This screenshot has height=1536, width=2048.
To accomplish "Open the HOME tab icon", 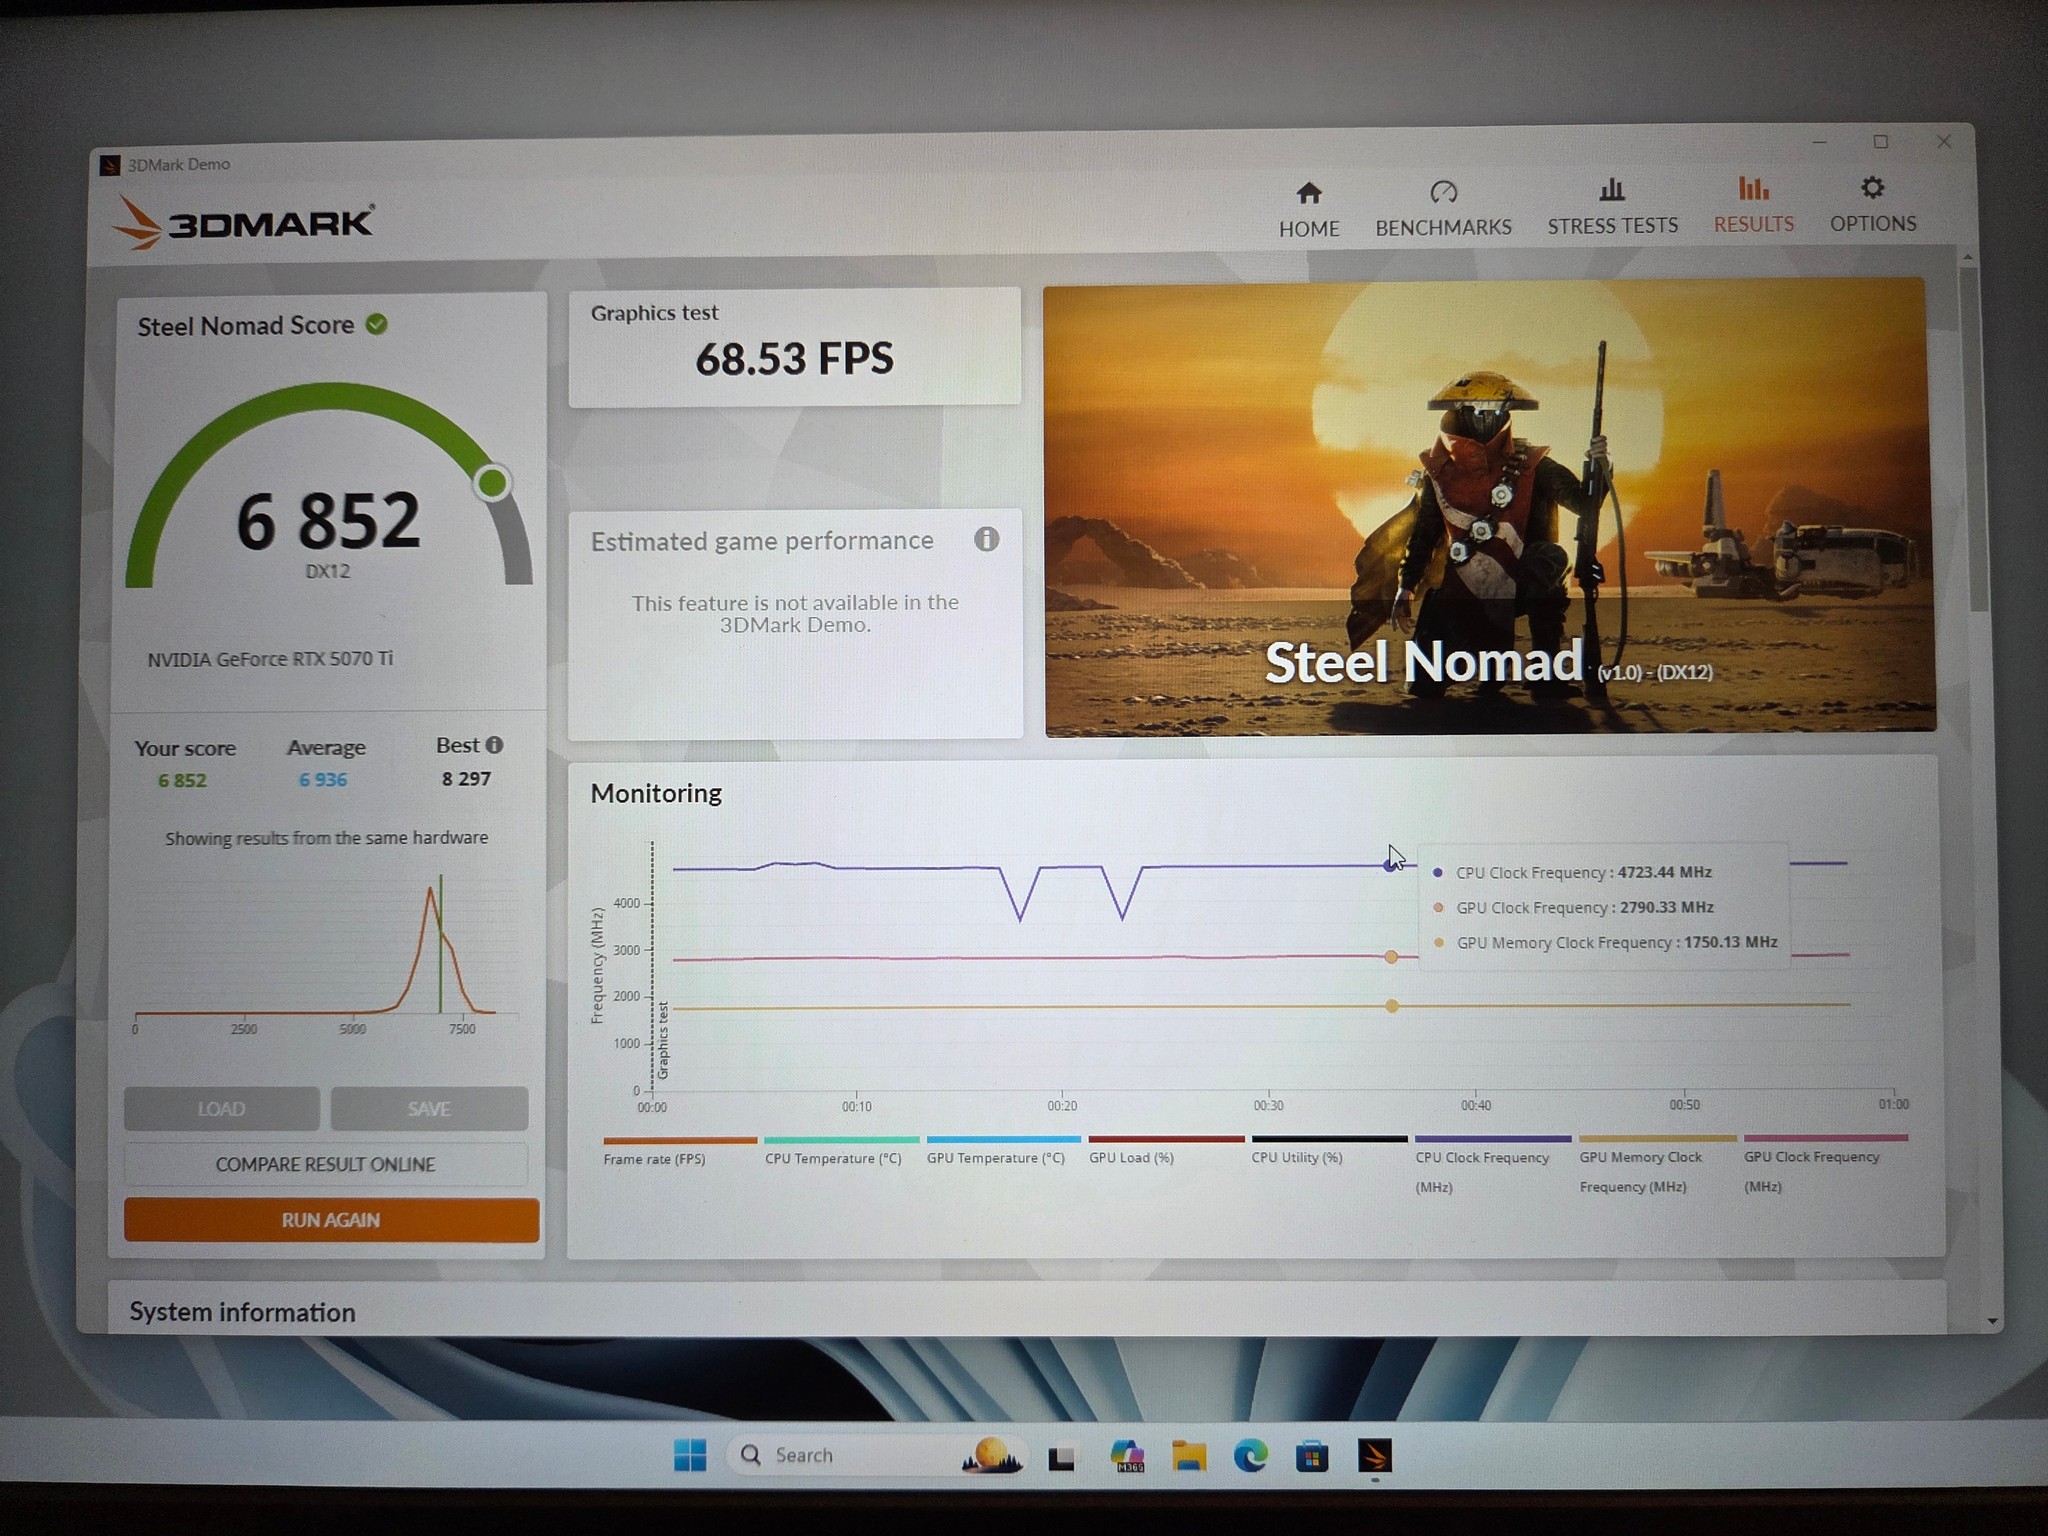I will click(1308, 192).
